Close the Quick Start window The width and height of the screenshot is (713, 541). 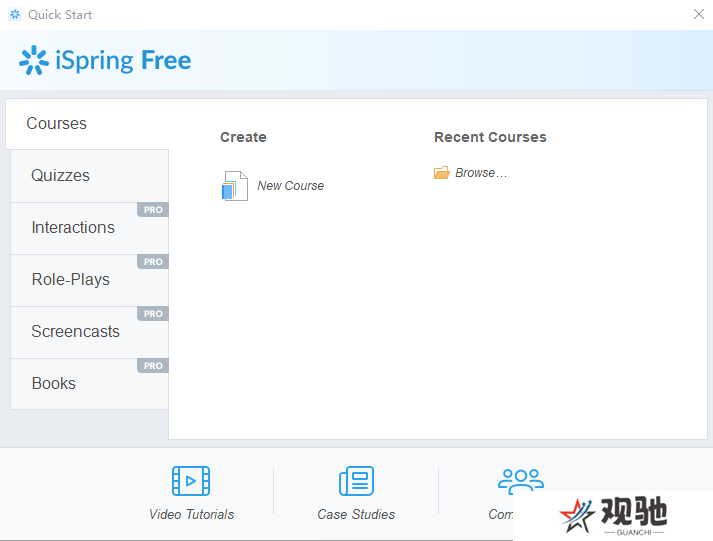[699, 14]
